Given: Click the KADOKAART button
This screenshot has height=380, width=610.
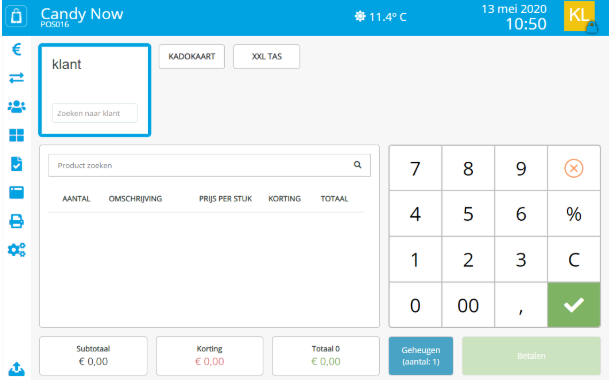Looking at the screenshot, I should tap(192, 56).
